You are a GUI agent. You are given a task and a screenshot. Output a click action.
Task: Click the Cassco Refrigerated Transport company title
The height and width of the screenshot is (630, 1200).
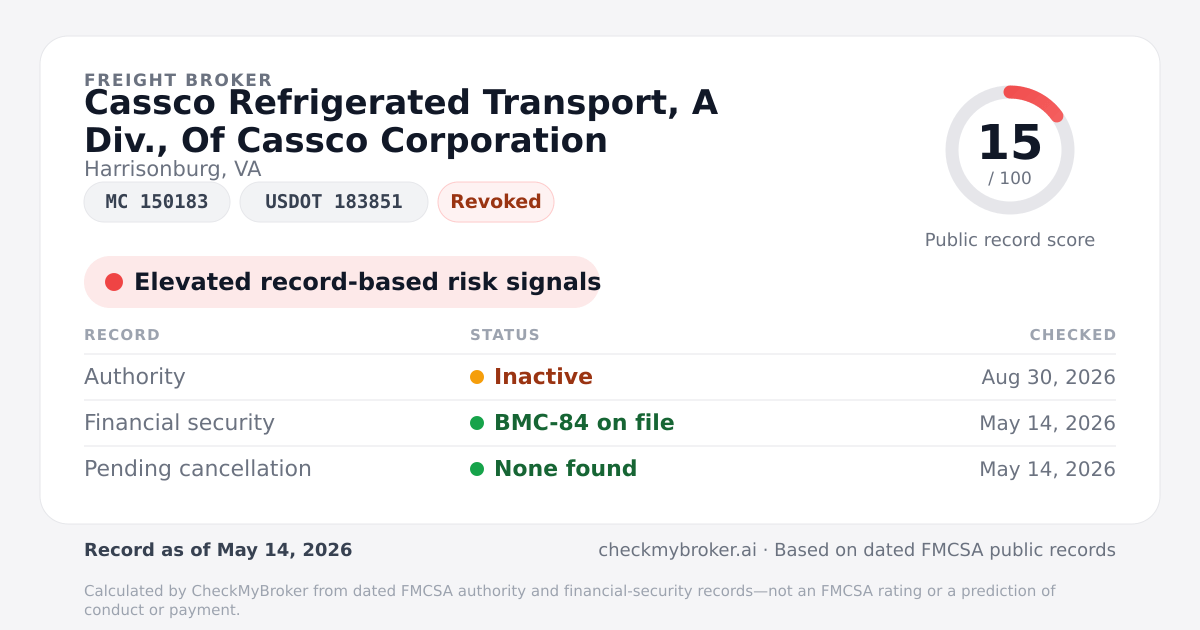pyautogui.click(x=401, y=121)
